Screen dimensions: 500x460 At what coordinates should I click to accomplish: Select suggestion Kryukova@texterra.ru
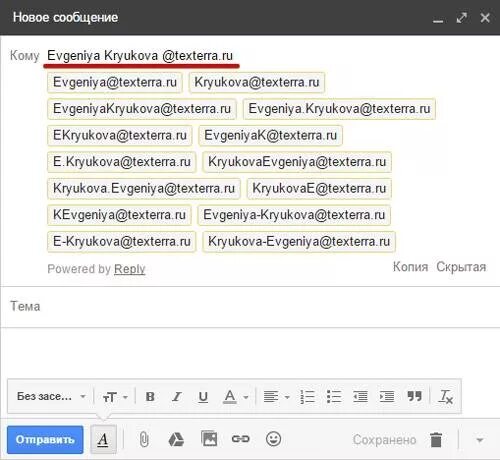coord(257,82)
